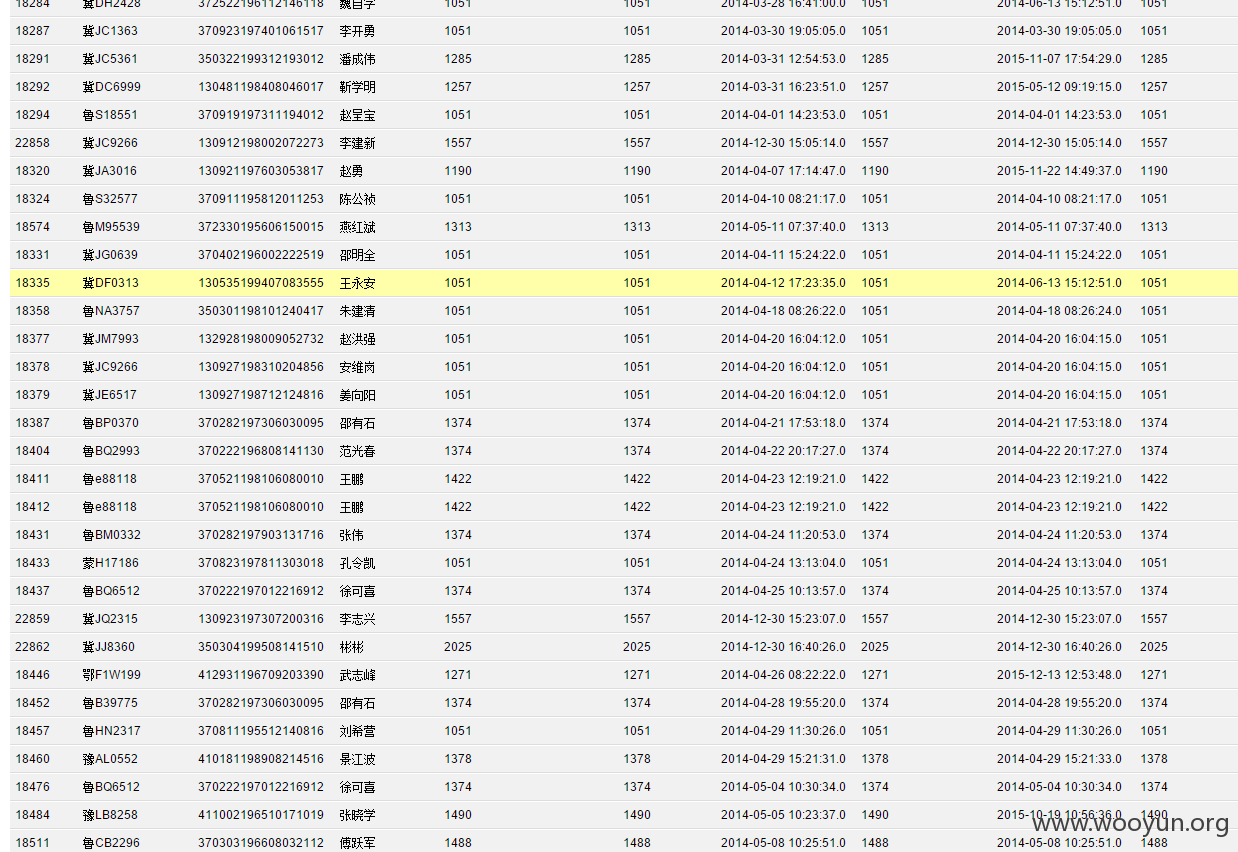1238x852 pixels.
Task: Click timestamp 2015-05-12 09:19:15.0
Action: [1059, 87]
